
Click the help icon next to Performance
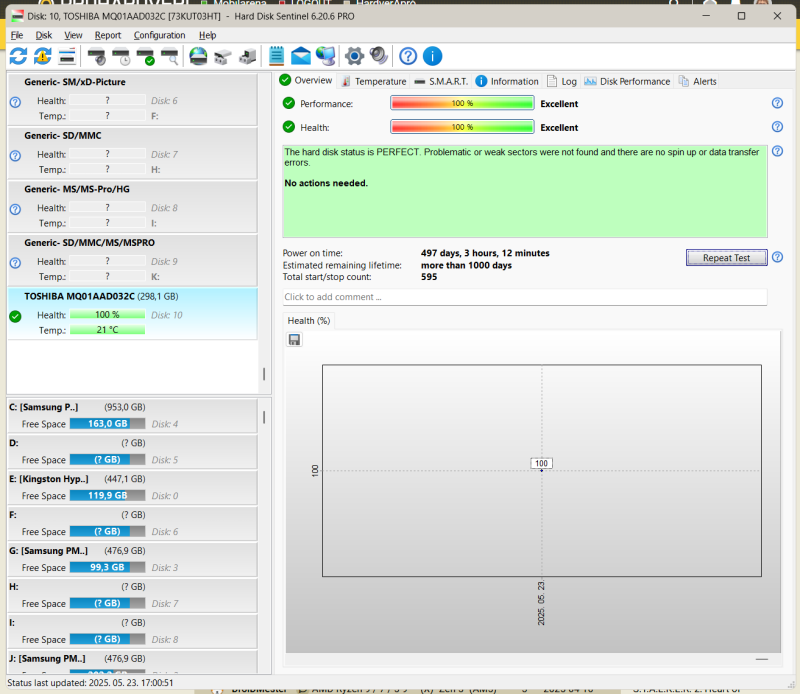point(777,103)
